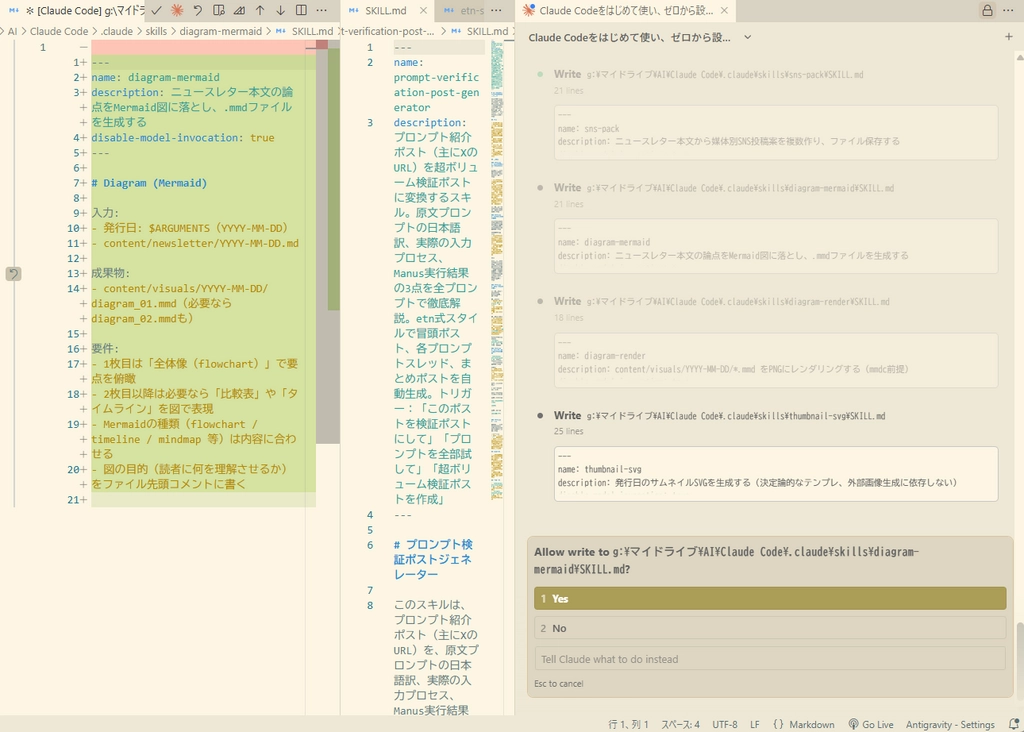Open the Write thumbnail-svg SKILL.md entry
1024x732 pixels.
pyautogui.click(x=720, y=415)
